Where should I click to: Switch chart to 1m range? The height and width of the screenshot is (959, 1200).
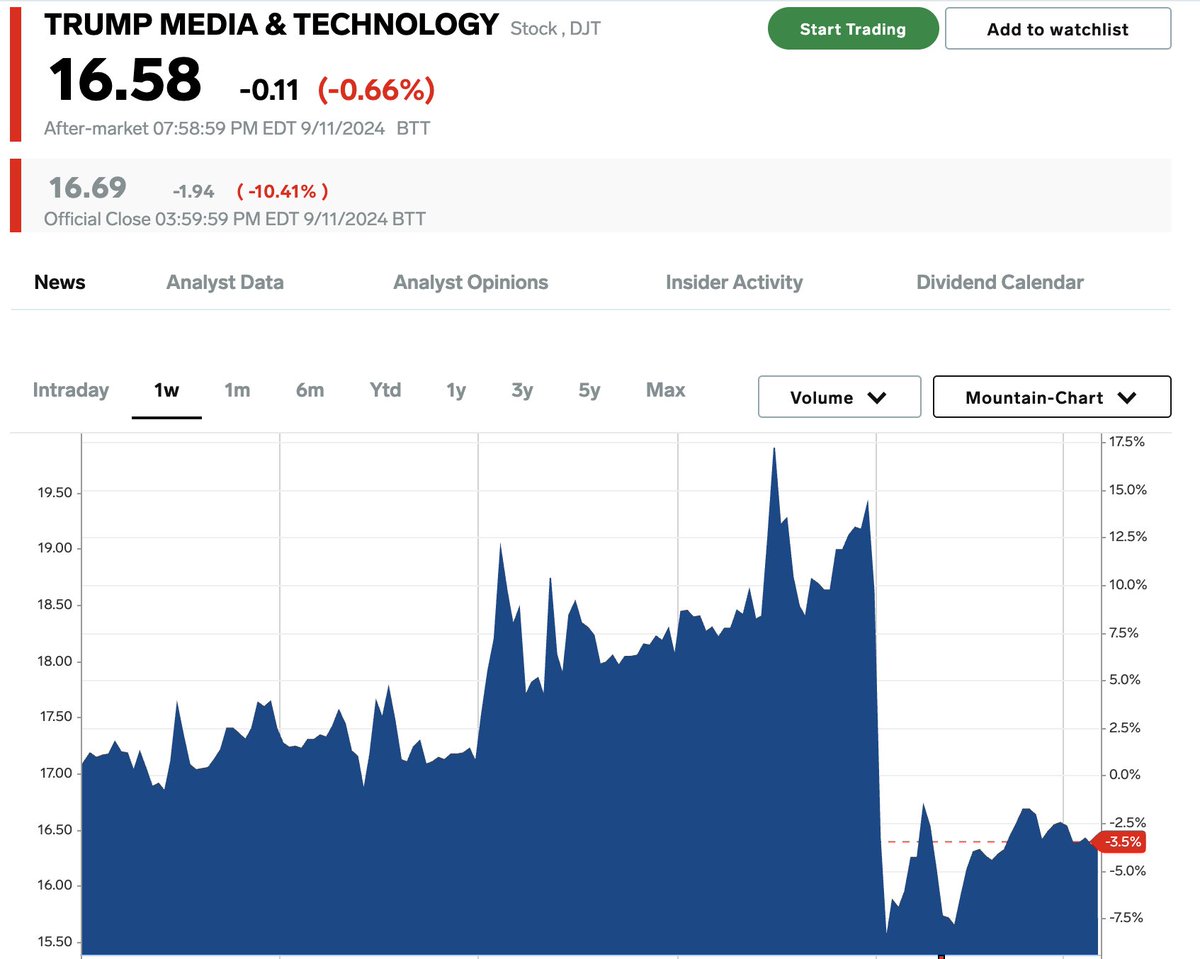(237, 390)
